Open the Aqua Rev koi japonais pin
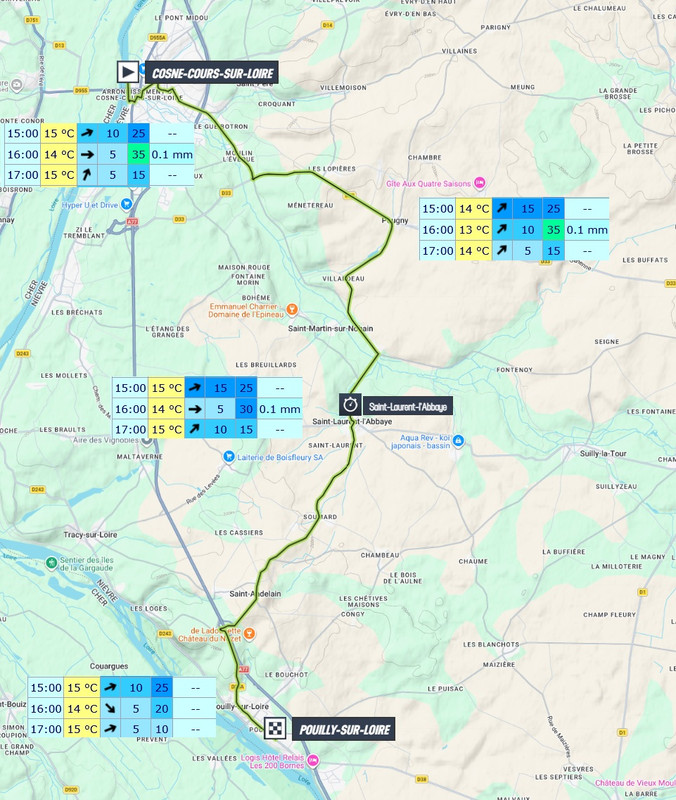 [458, 441]
